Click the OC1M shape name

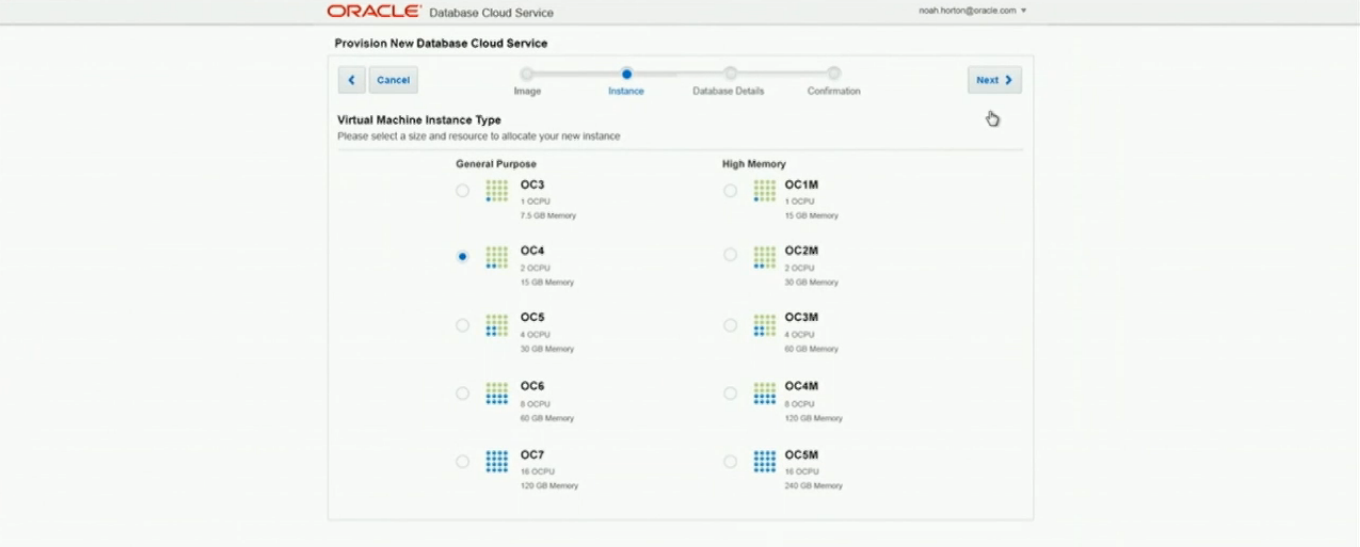801,185
